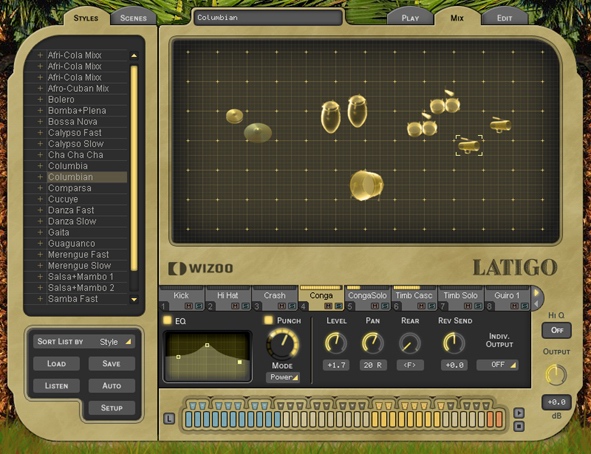Enable the EQ checkbox
Viewport: 591px width, 454px height.
click(x=167, y=320)
